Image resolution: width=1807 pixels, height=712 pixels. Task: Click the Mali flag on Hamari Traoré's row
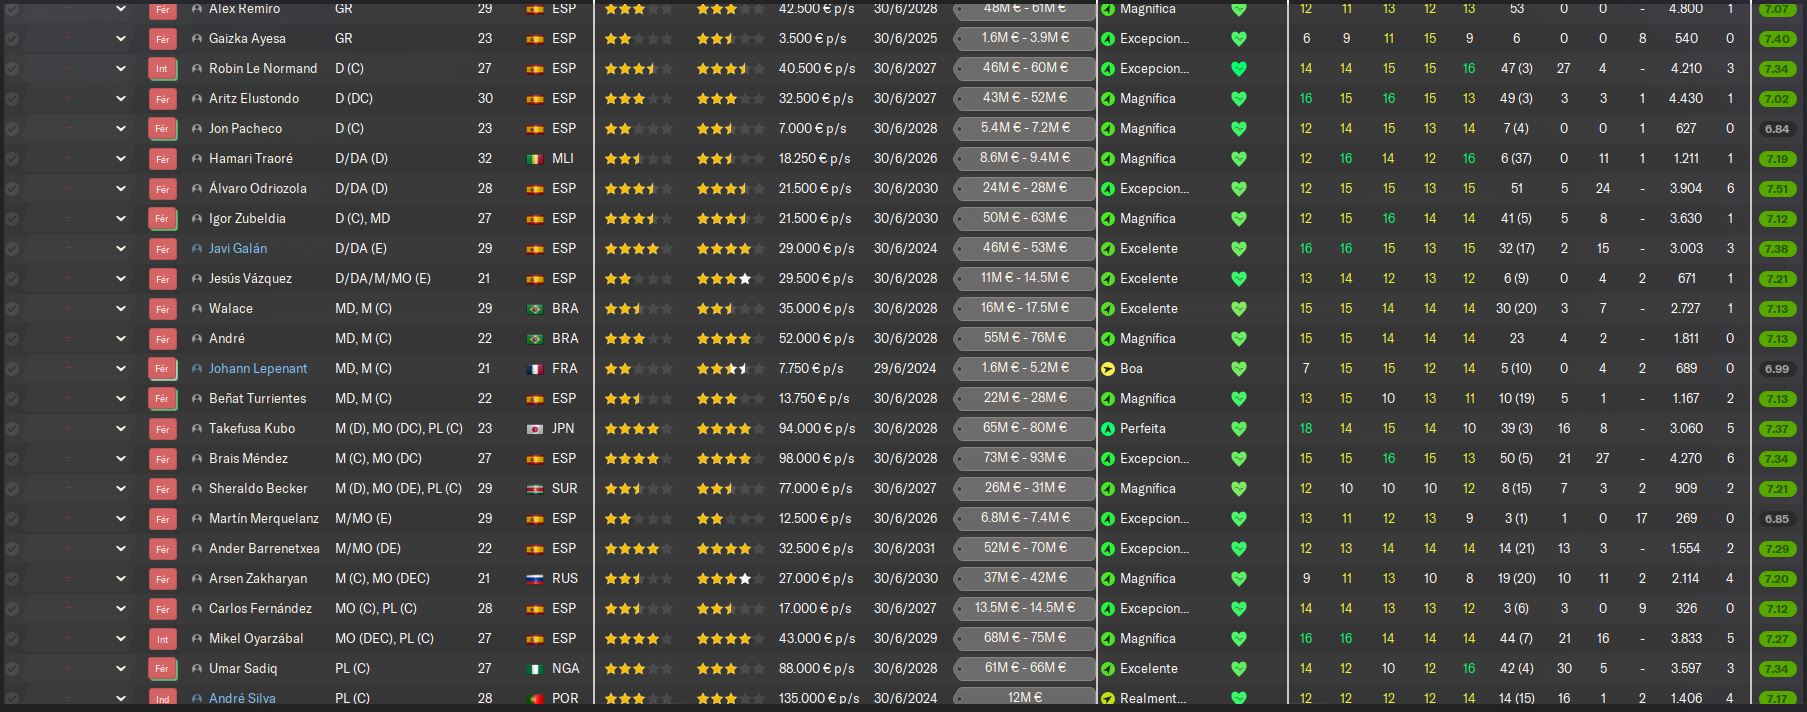point(535,159)
